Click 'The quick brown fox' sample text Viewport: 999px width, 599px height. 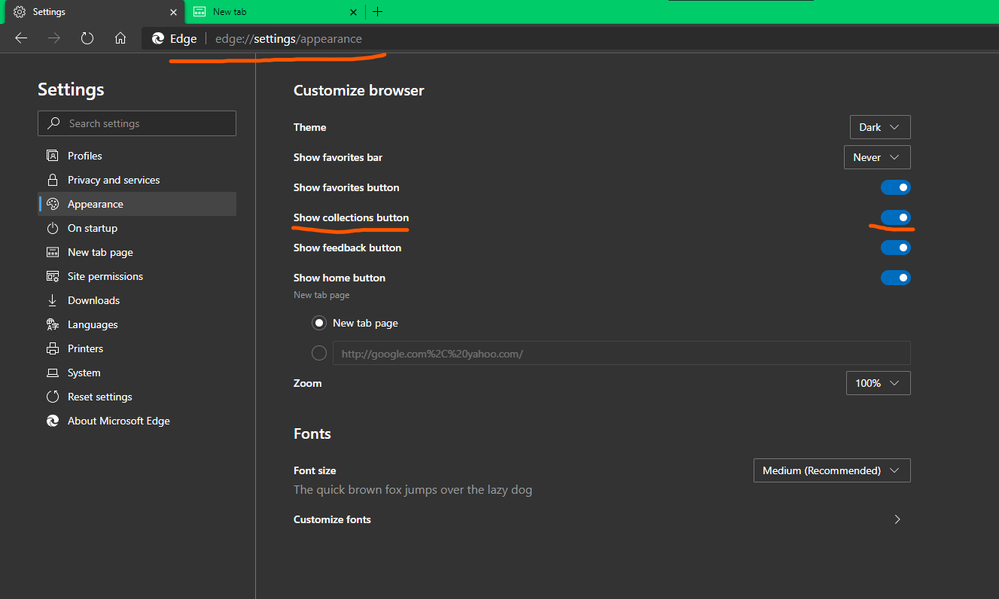413,489
